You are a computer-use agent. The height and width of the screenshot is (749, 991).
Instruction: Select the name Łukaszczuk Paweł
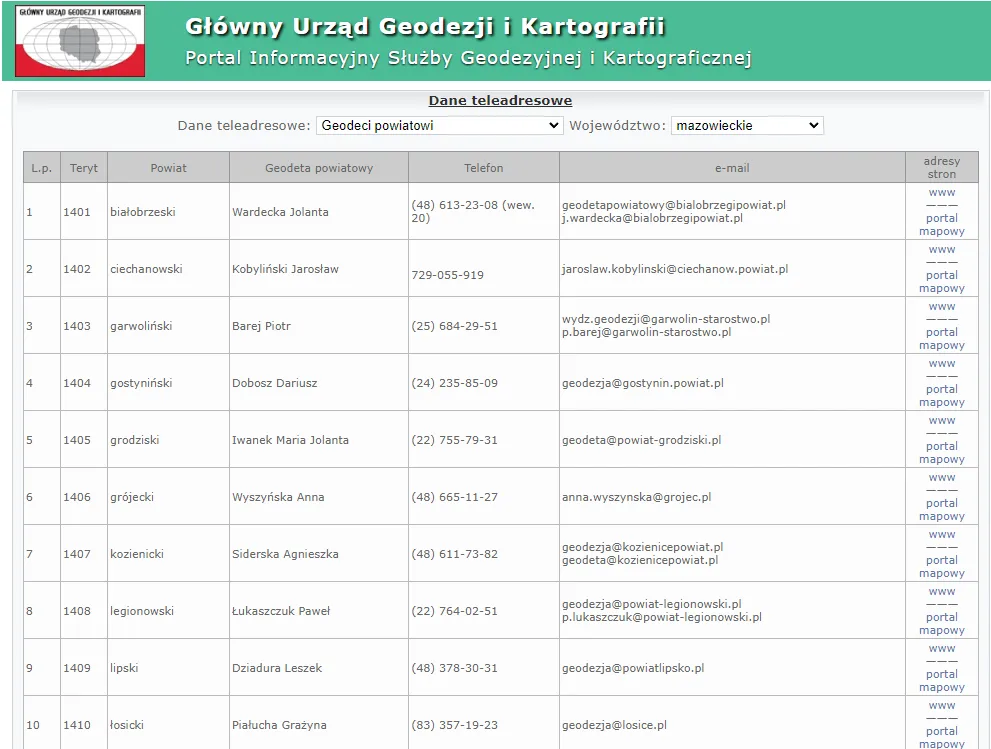pos(281,611)
